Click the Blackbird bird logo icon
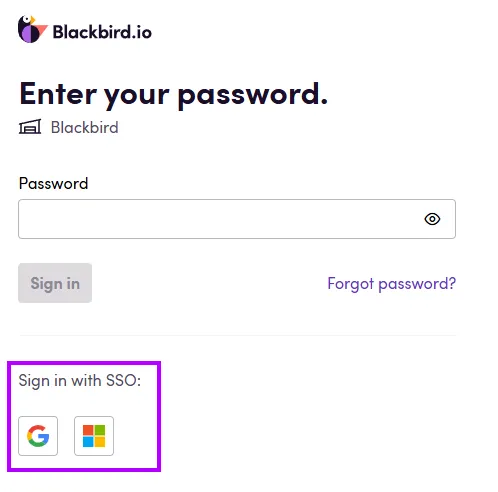The width and height of the screenshot is (498, 492). point(33,29)
